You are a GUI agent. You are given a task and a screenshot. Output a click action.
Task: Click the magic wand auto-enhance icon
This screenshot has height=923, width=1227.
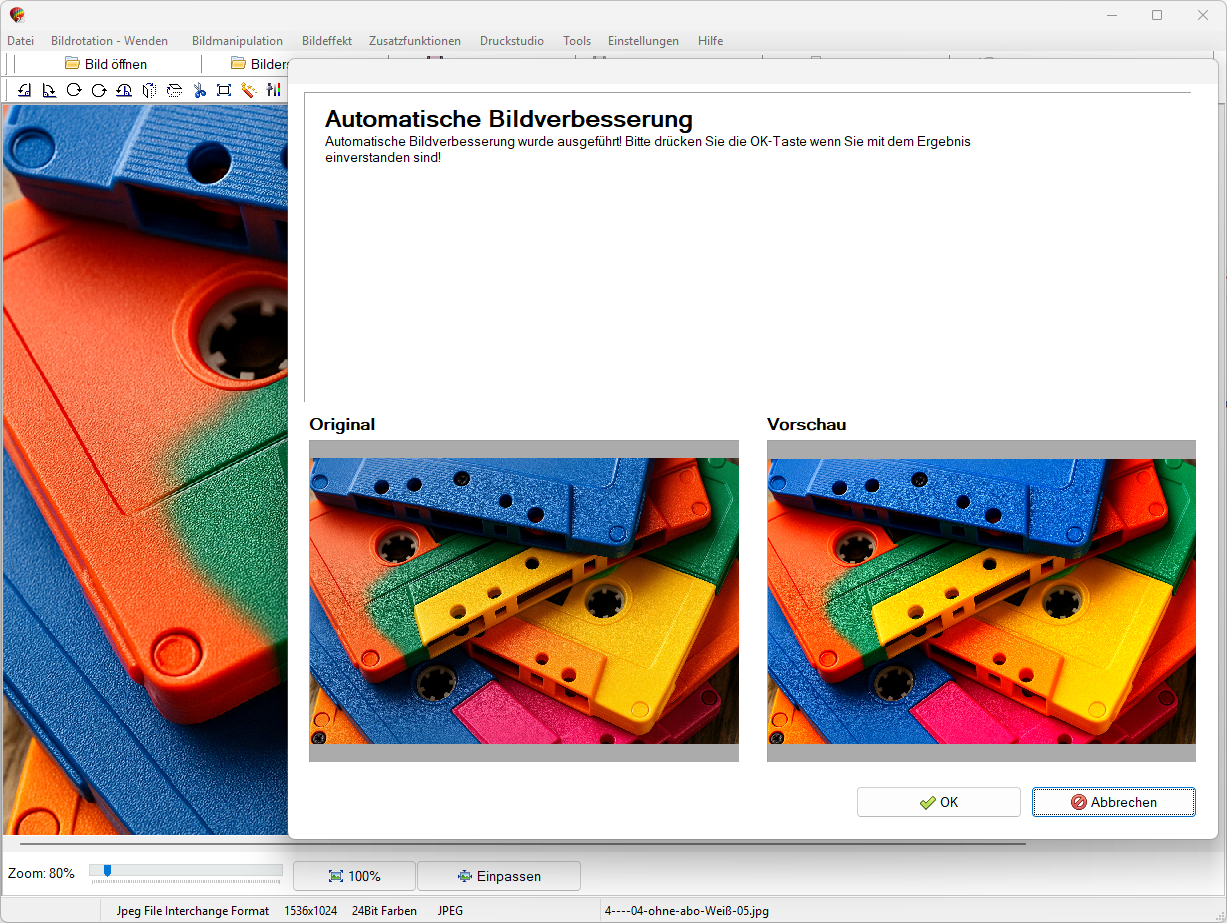coord(249,90)
